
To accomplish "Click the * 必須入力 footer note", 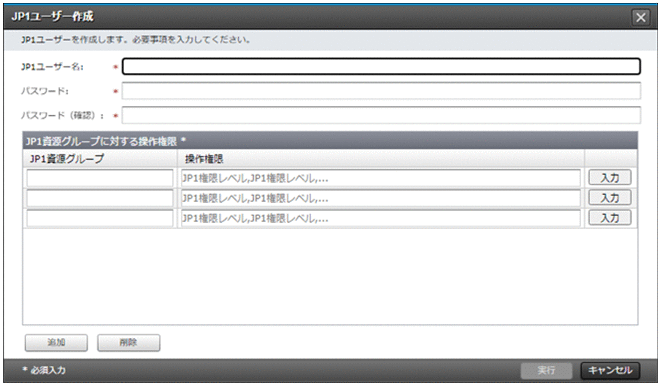I will pyautogui.click(x=44, y=370).
